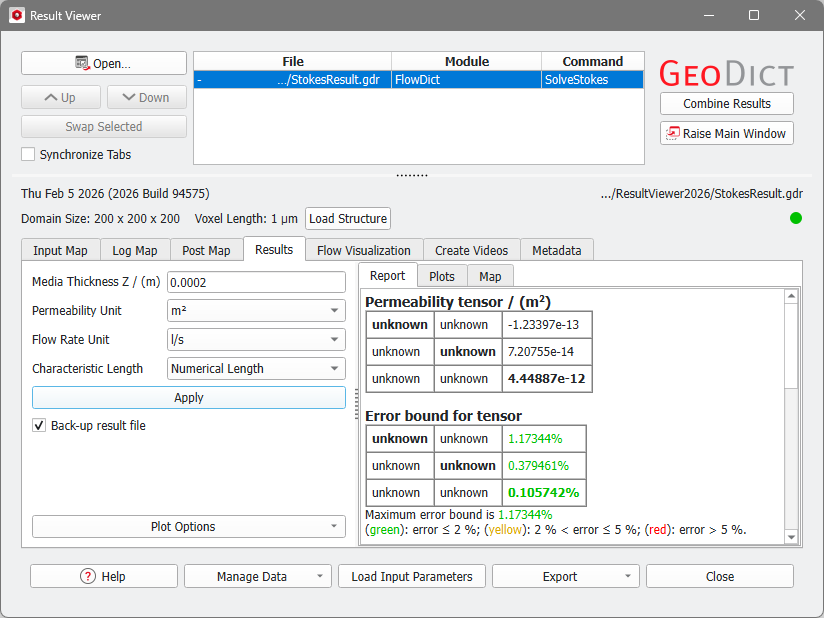Click the green status indicator dot

click(795, 218)
